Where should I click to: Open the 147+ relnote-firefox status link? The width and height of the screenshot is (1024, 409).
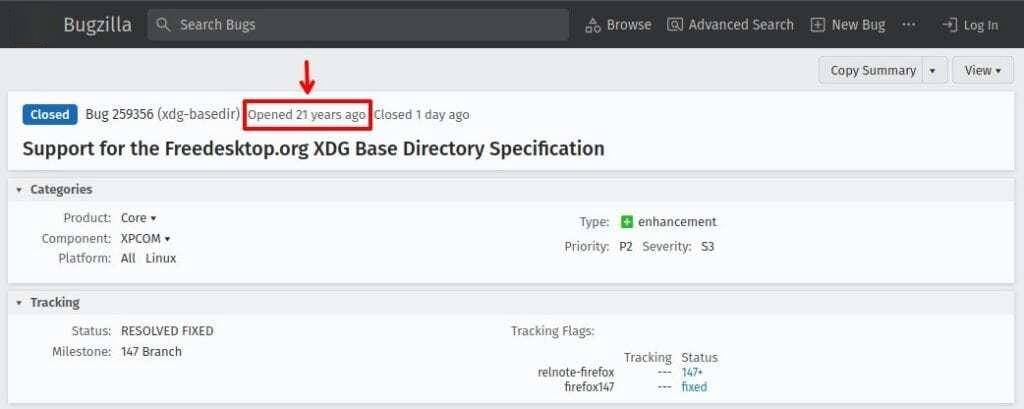tap(692, 372)
